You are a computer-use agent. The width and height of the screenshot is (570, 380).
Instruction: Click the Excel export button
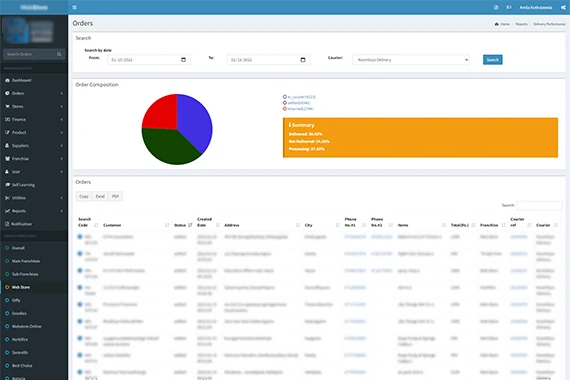(100, 196)
